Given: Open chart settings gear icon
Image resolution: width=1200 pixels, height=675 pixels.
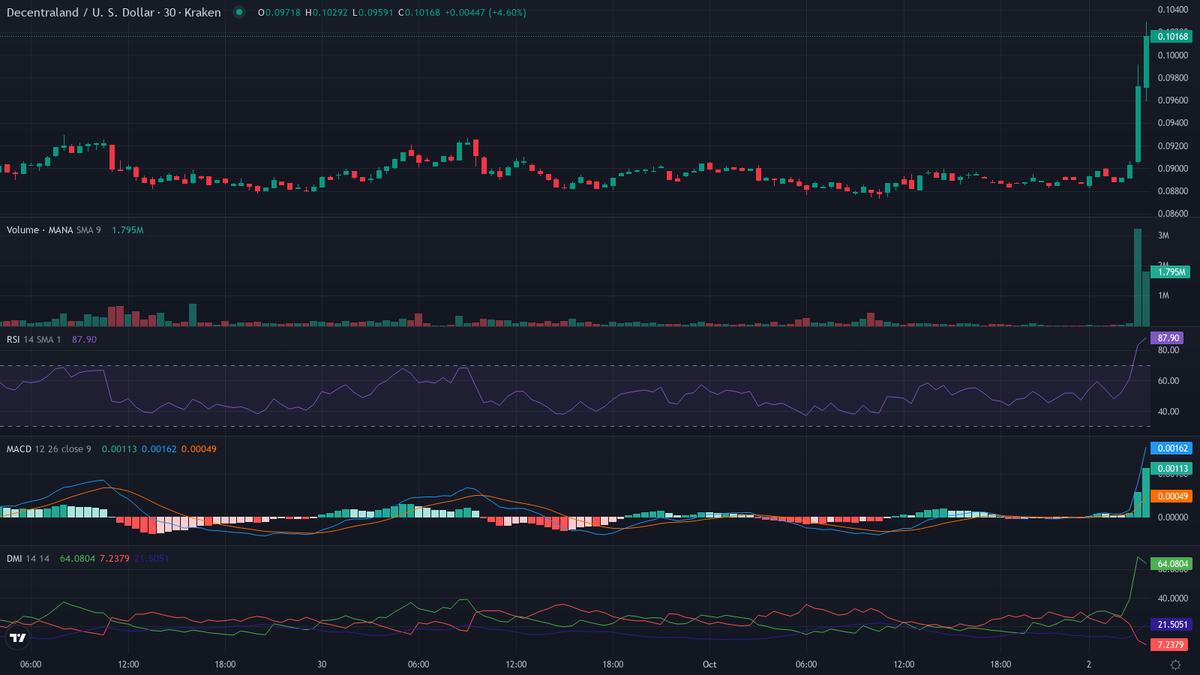Looking at the screenshot, I should (1176, 664).
